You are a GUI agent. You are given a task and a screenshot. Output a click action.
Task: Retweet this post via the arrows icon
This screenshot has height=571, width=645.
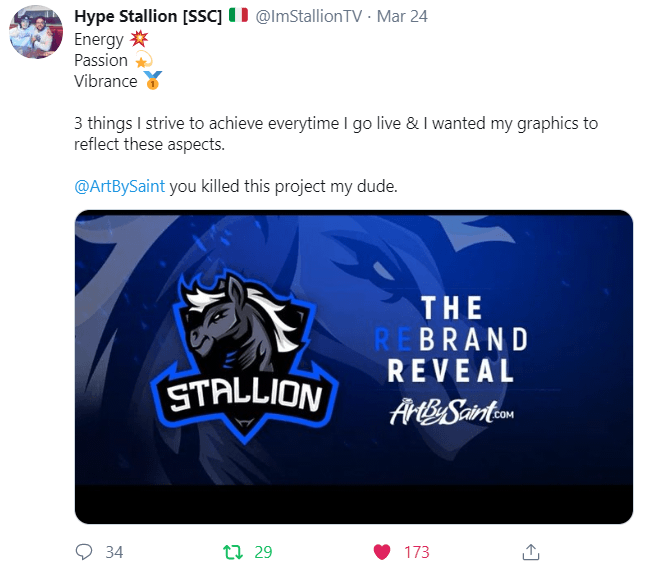tap(233, 552)
